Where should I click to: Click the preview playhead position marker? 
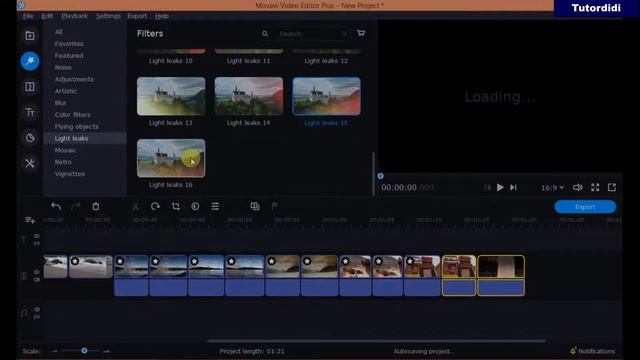[x=380, y=176]
